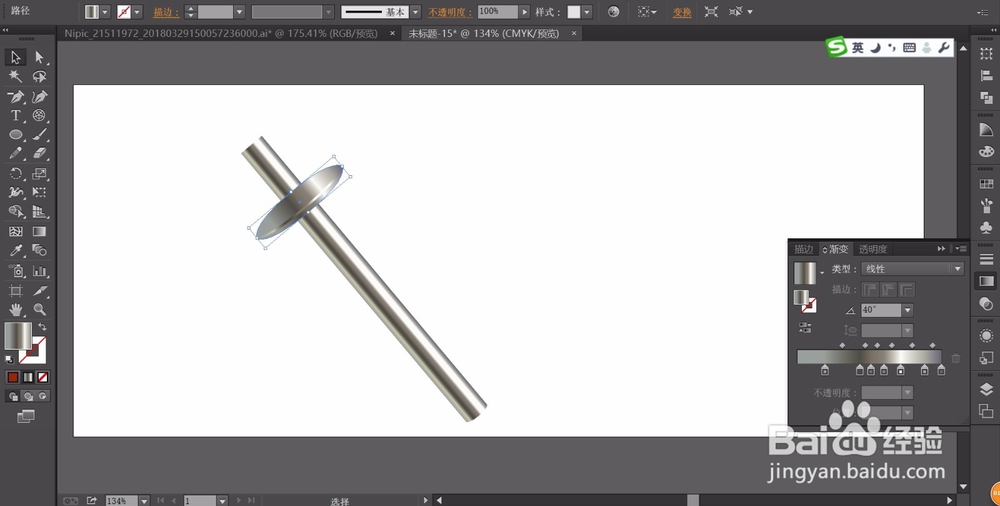
Task: Swap fill and stroke arrows
Action: [x=43, y=327]
